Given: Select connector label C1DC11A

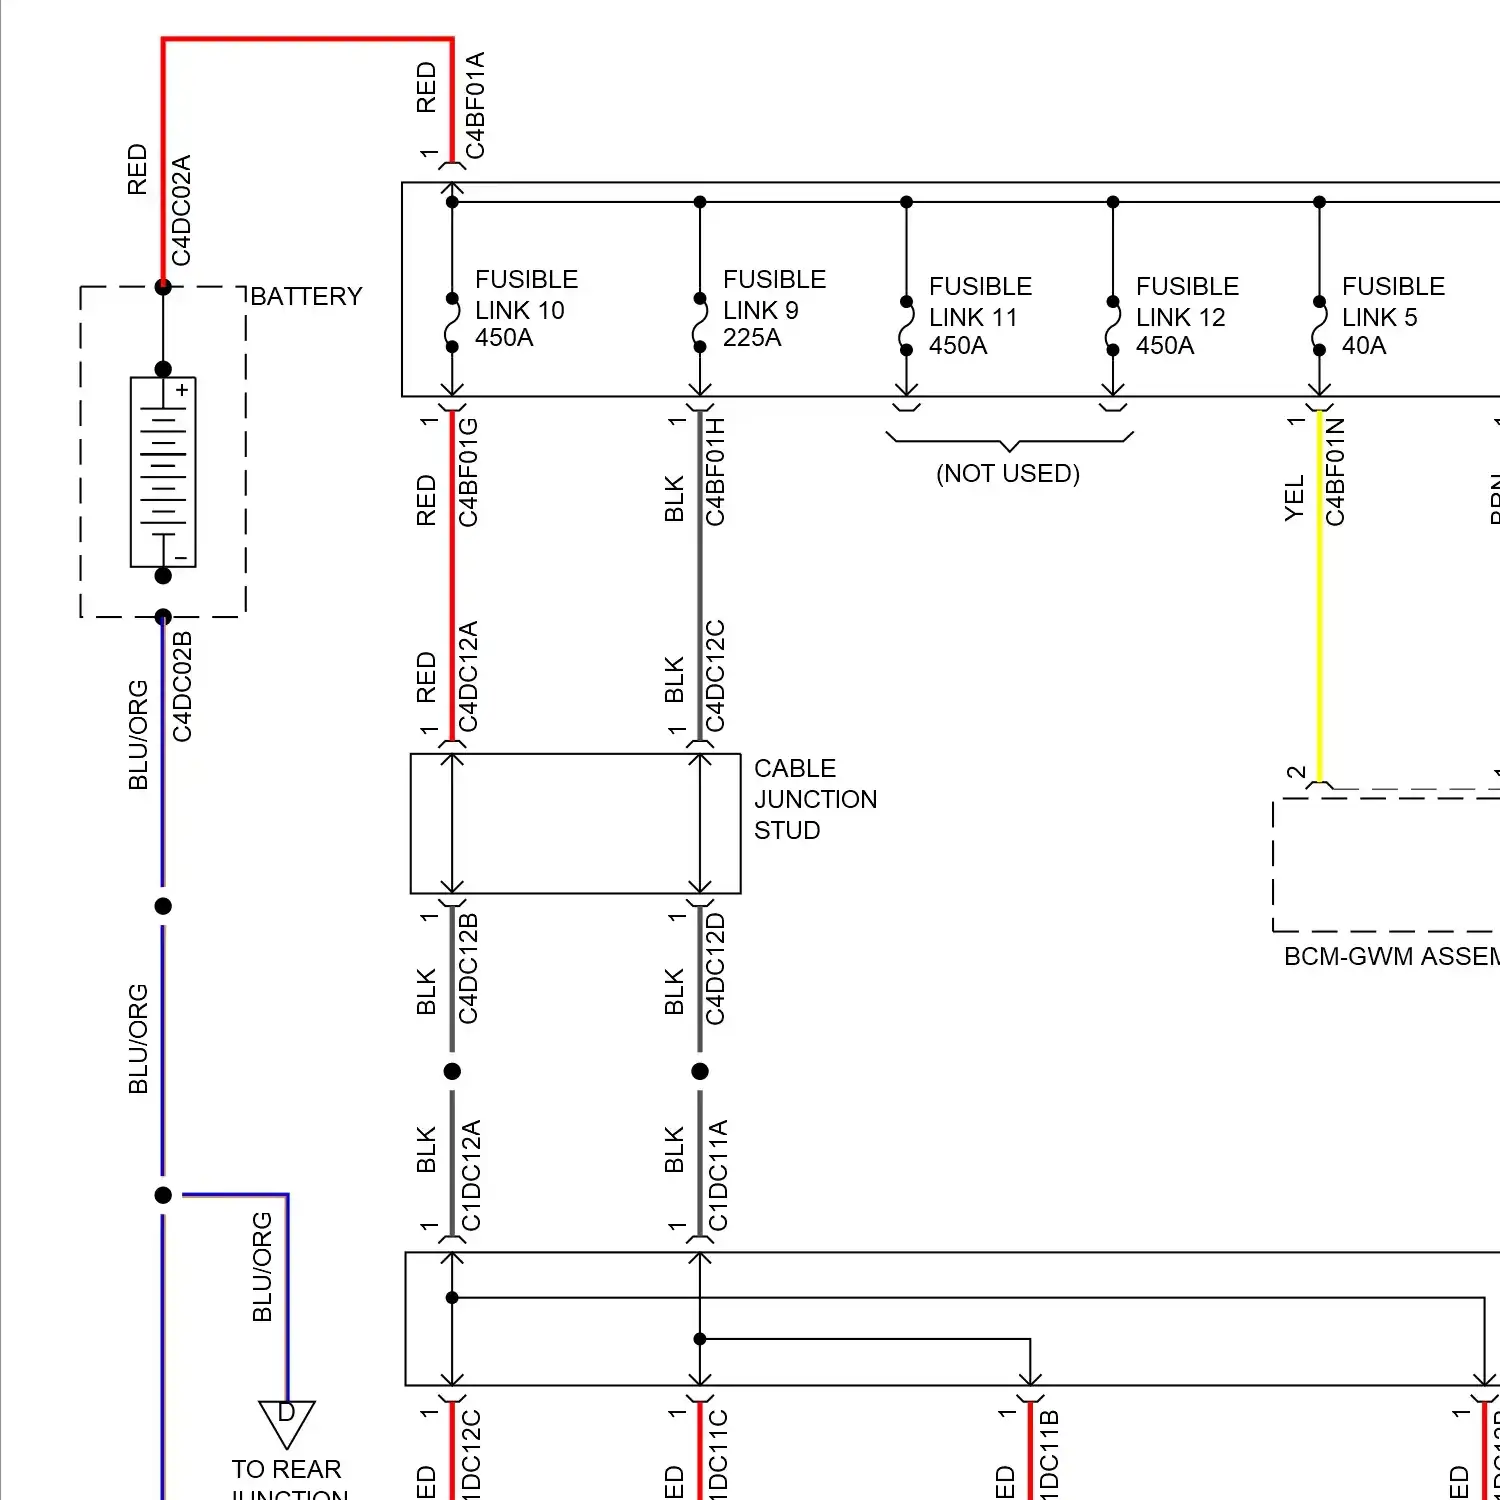Looking at the screenshot, I should click(718, 1176).
